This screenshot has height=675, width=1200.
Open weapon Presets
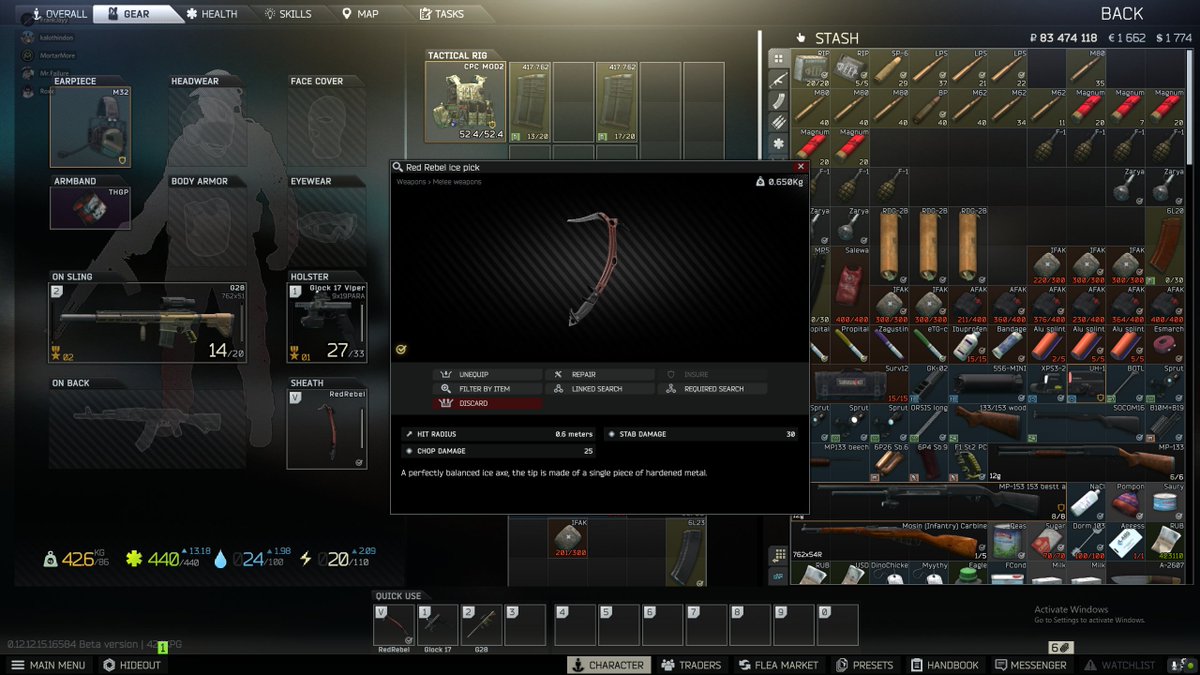(866, 665)
